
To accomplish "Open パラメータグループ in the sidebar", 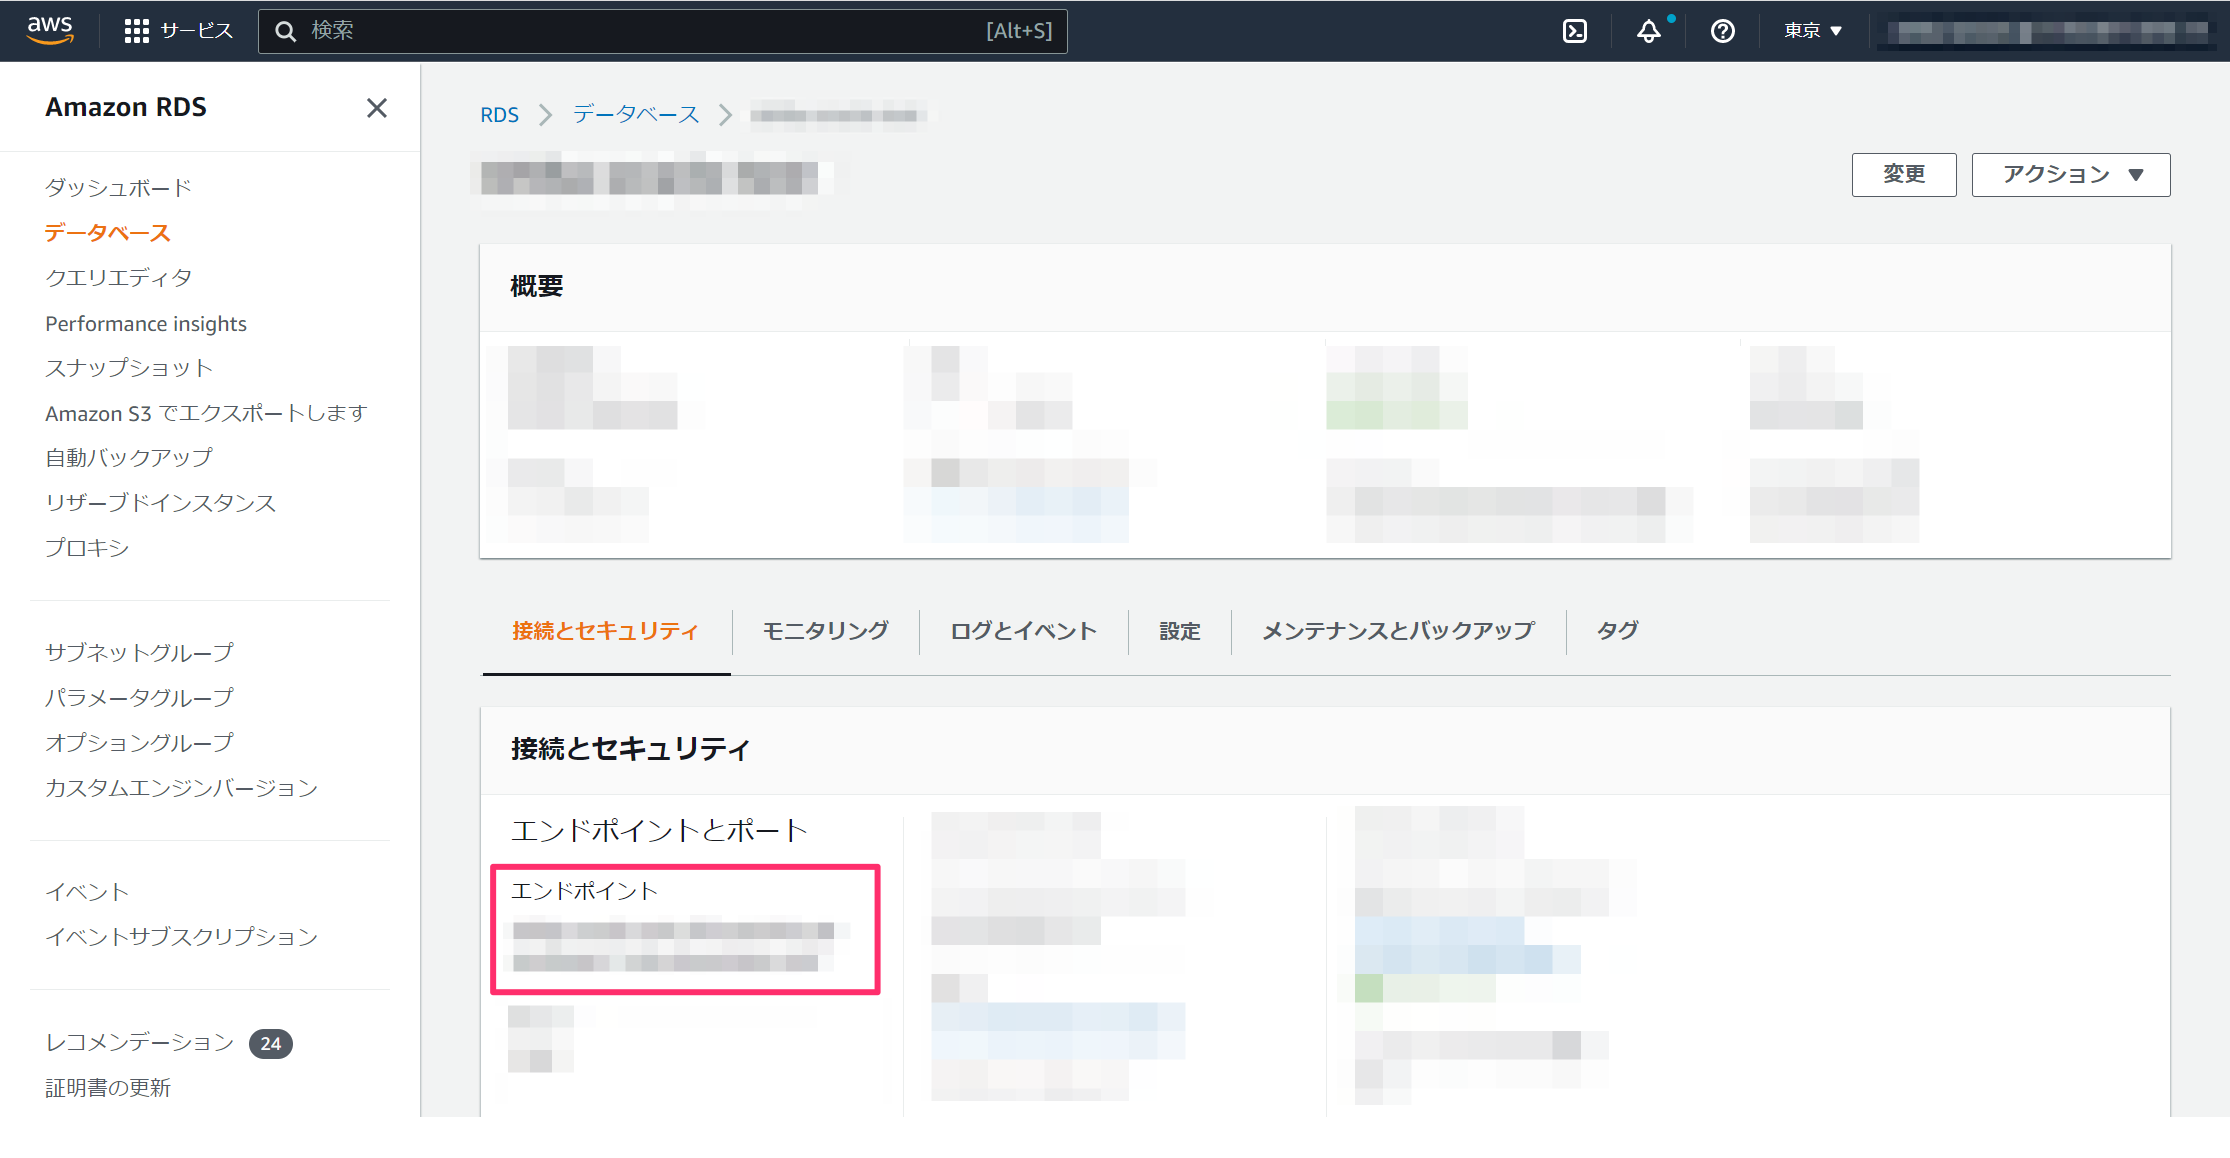I will coord(139,697).
